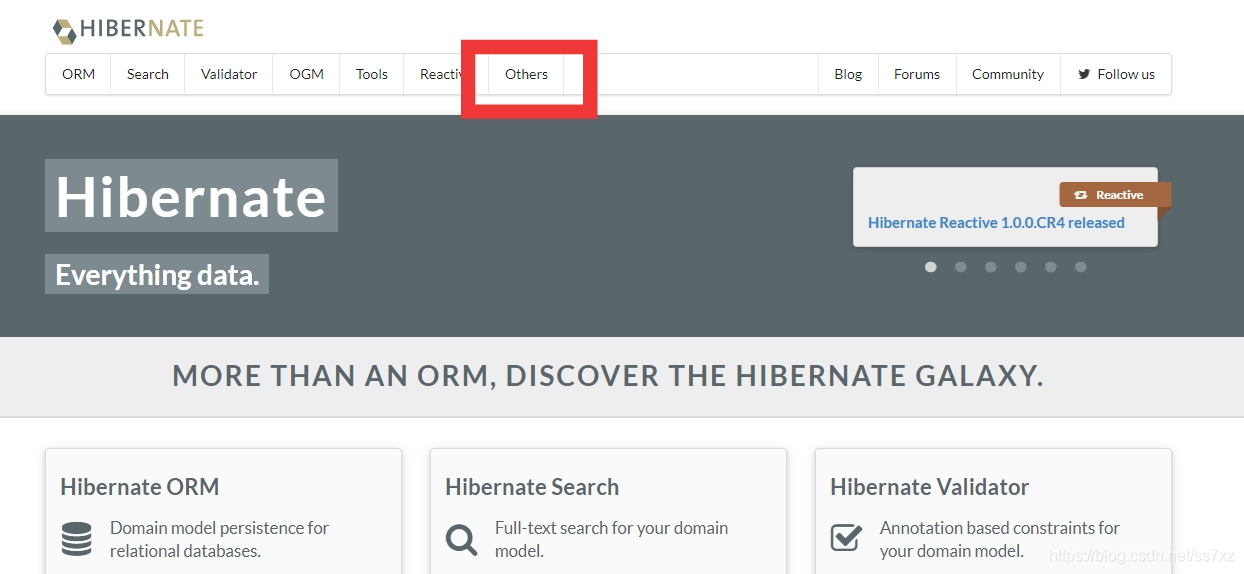This screenshot has height=574, width=1244.
Task: Open the Hibernate Validator card title
Action: tap(930, 487)
